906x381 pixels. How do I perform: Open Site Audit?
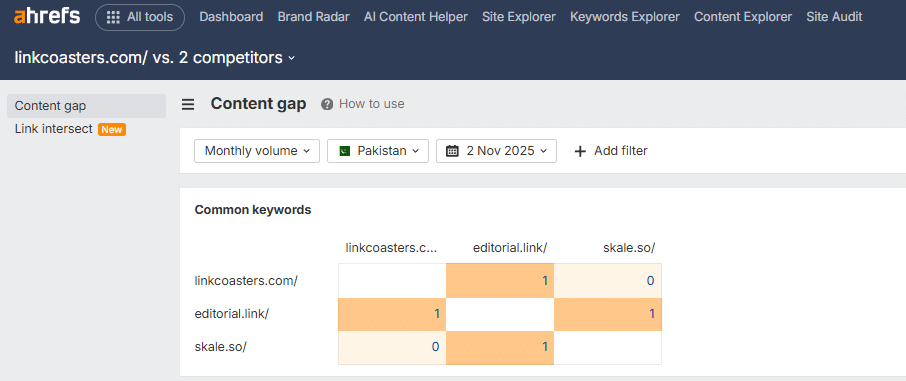834,17
